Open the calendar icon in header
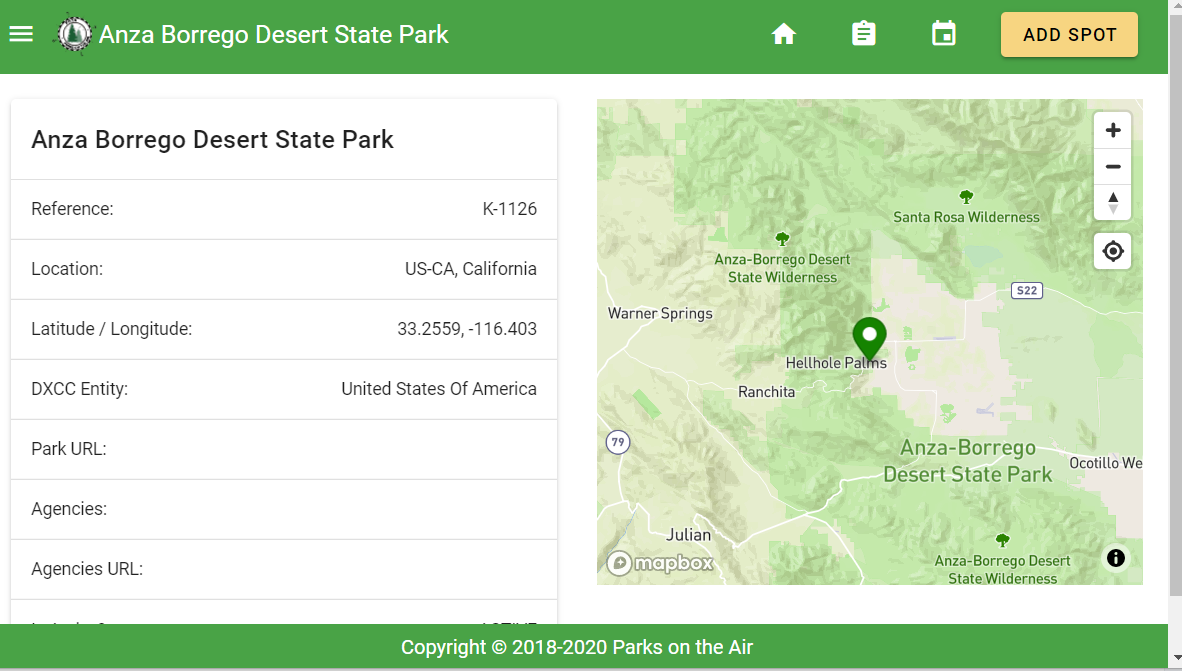The width and height of the screenshot is (1182, 671). tap(944, 34)
